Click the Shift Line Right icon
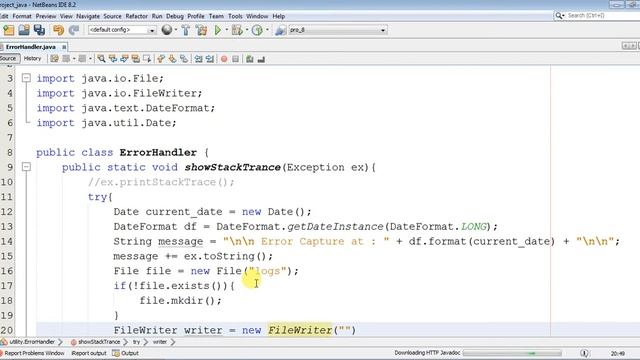Viewport: 640px width, 360px height. coord(210,59)
